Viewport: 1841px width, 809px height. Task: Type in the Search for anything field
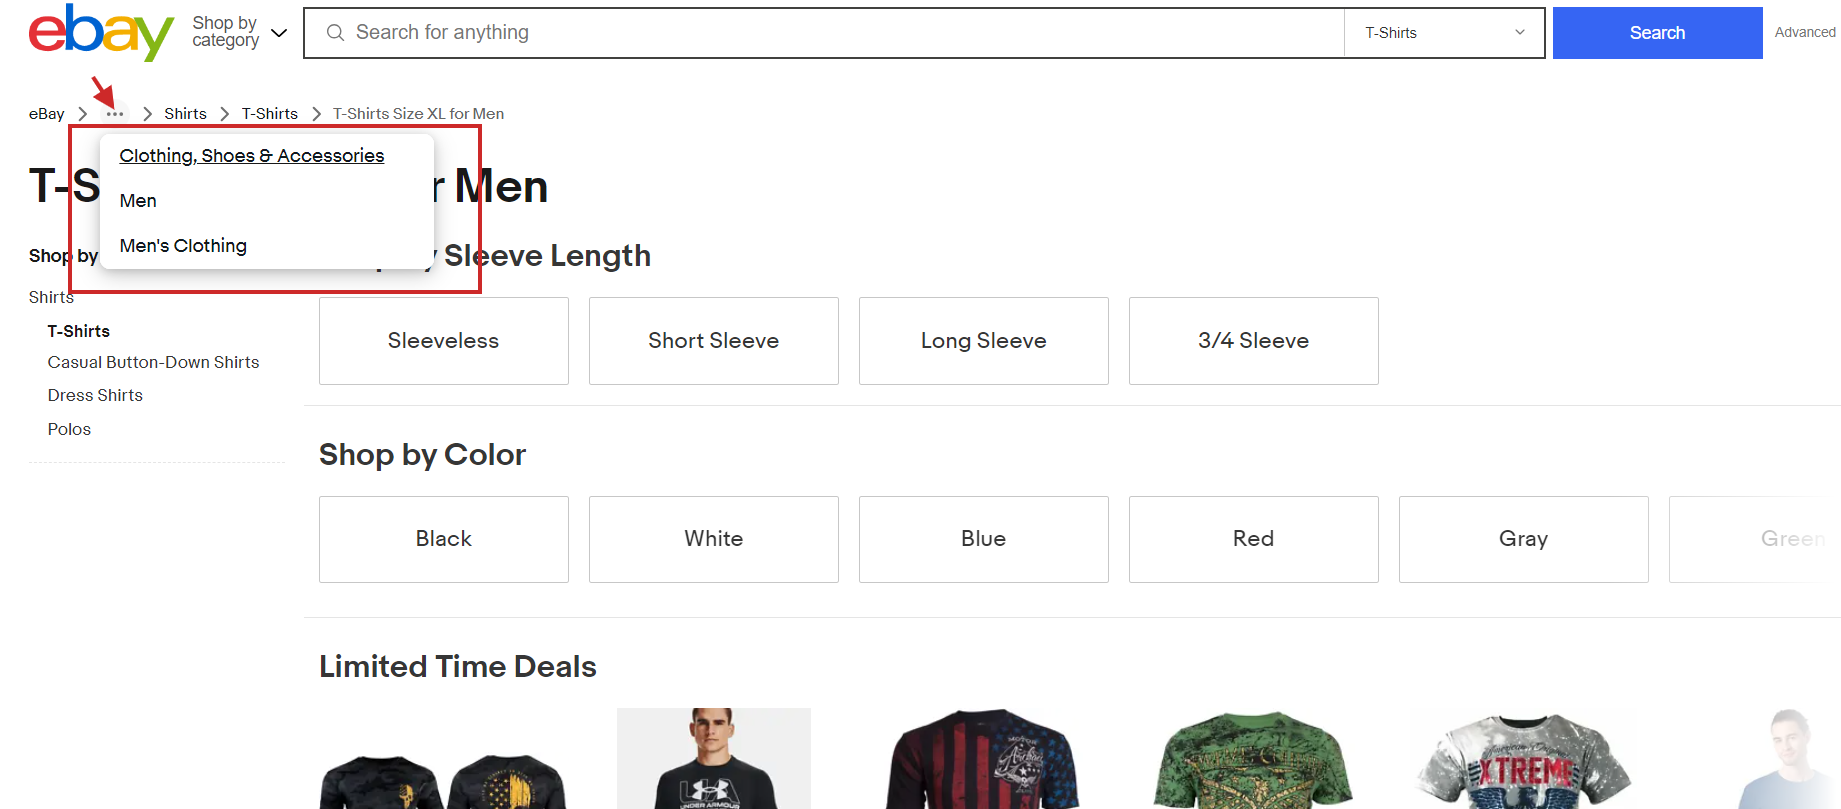pyautogui.click(x=840, y=33)
